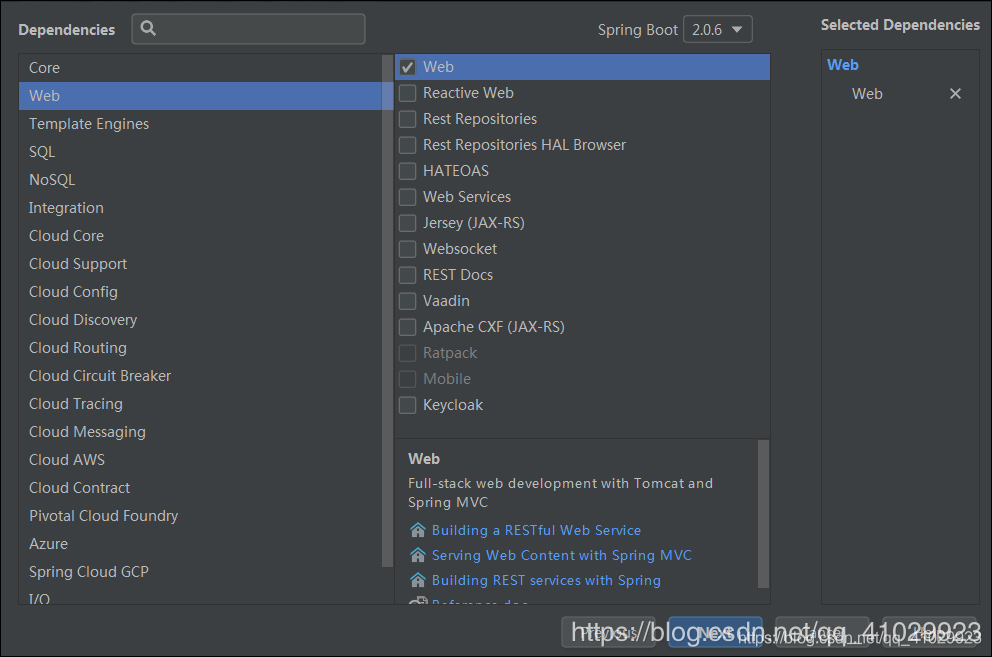Tick the Keycloak checkbox
Viewport: 992px width, 657px height.
click(407, 404)
